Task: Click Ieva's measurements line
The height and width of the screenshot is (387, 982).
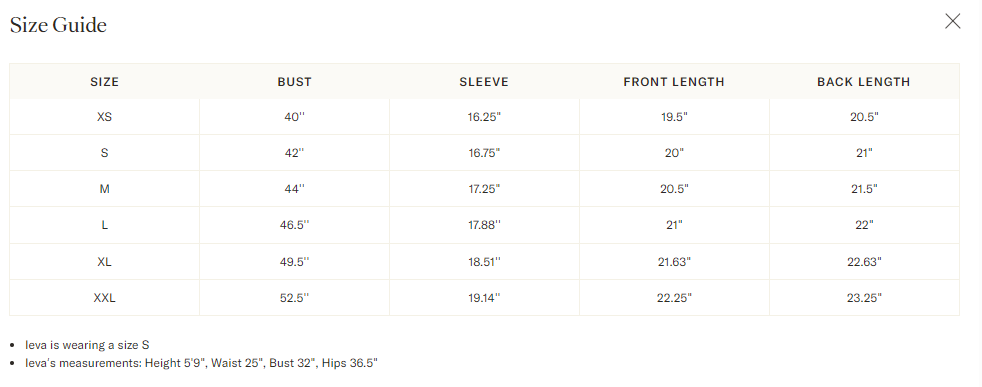Action: (202, 363)
